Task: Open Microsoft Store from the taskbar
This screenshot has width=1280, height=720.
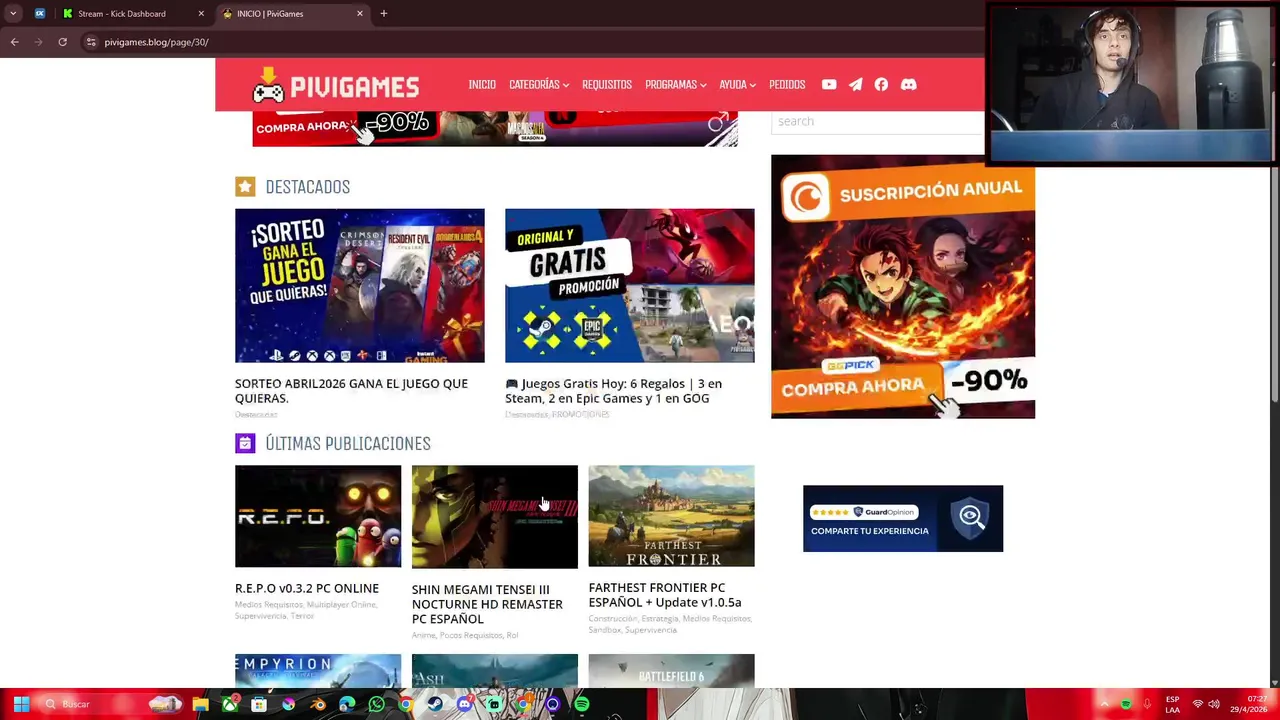Action: pyautogui.click(x=259, y=704)
